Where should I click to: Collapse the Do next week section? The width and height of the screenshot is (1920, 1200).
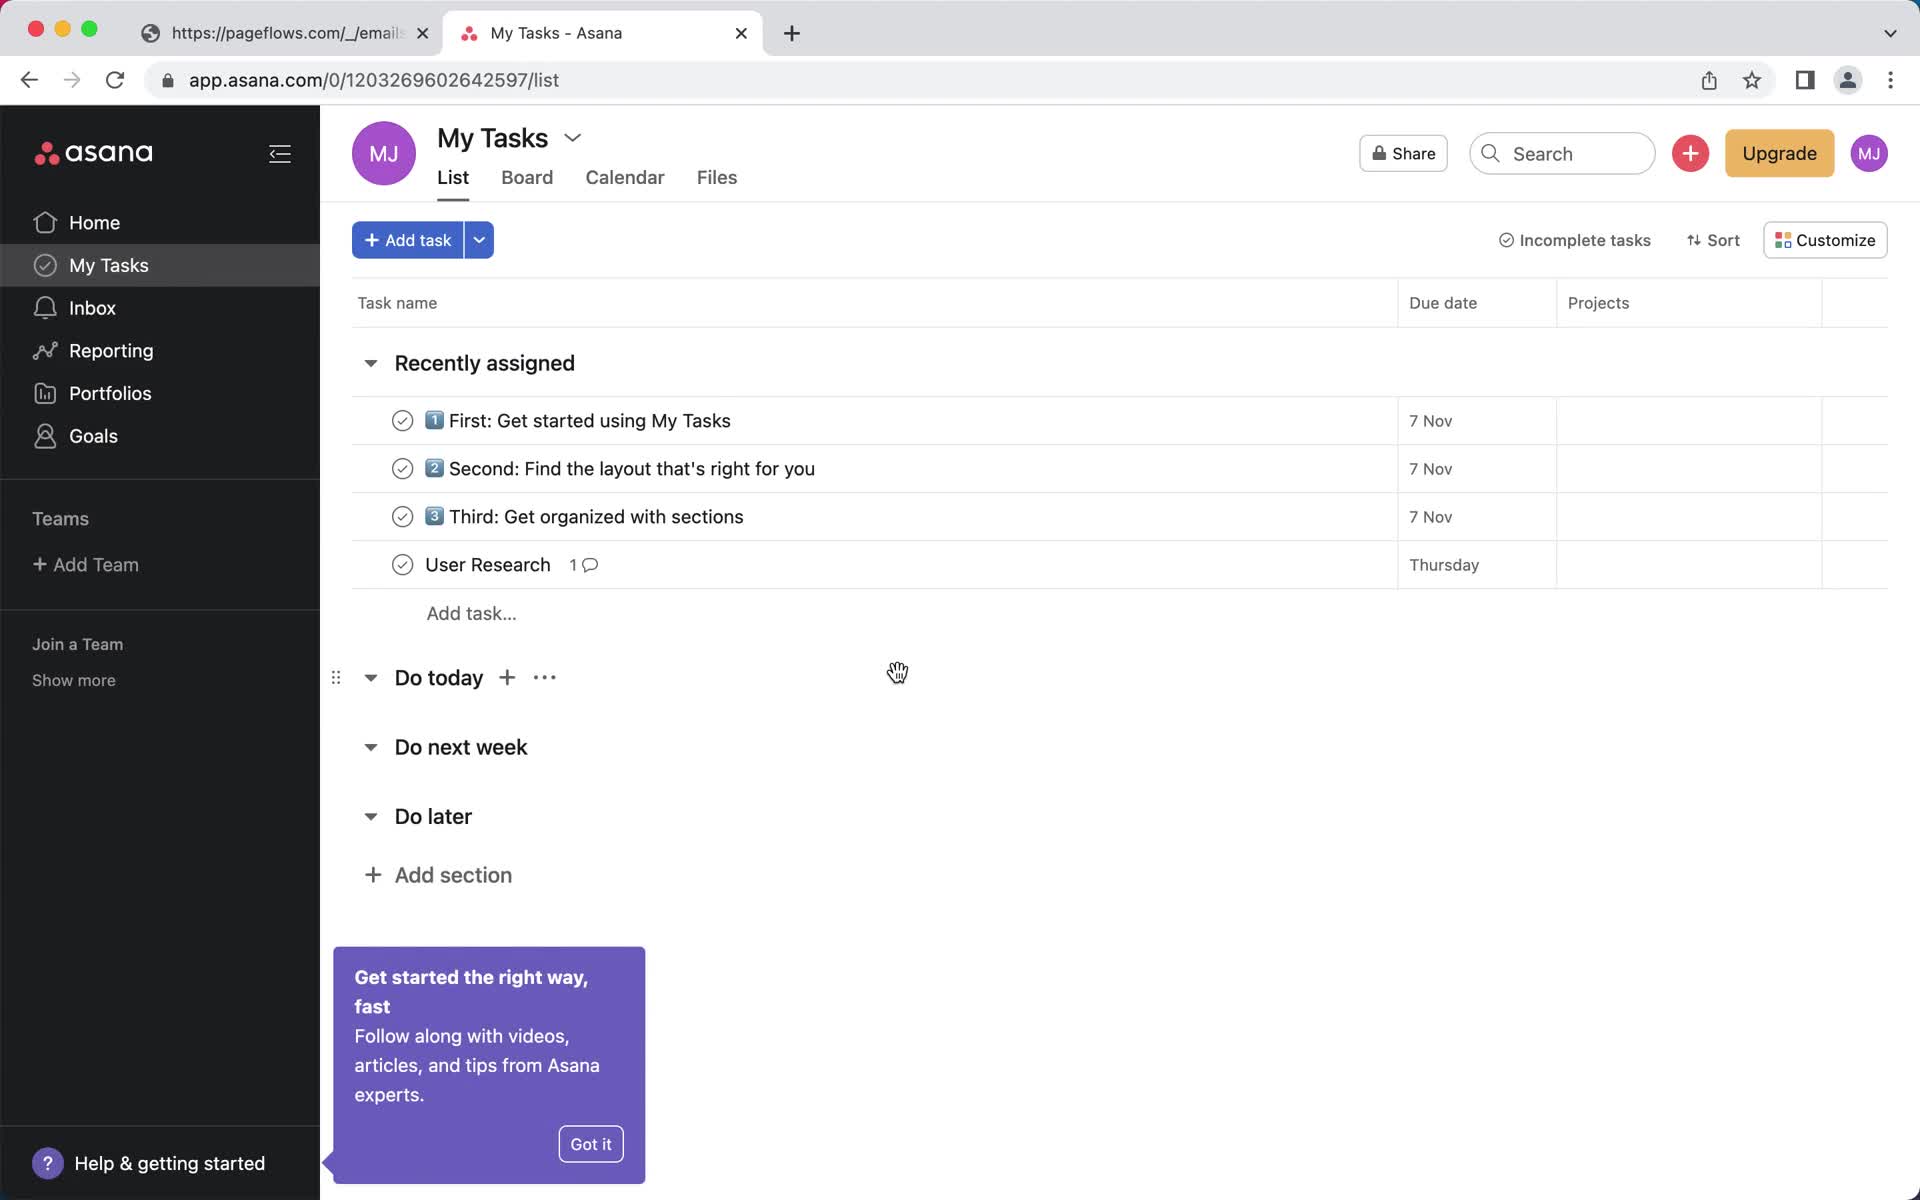coord(371,747)
